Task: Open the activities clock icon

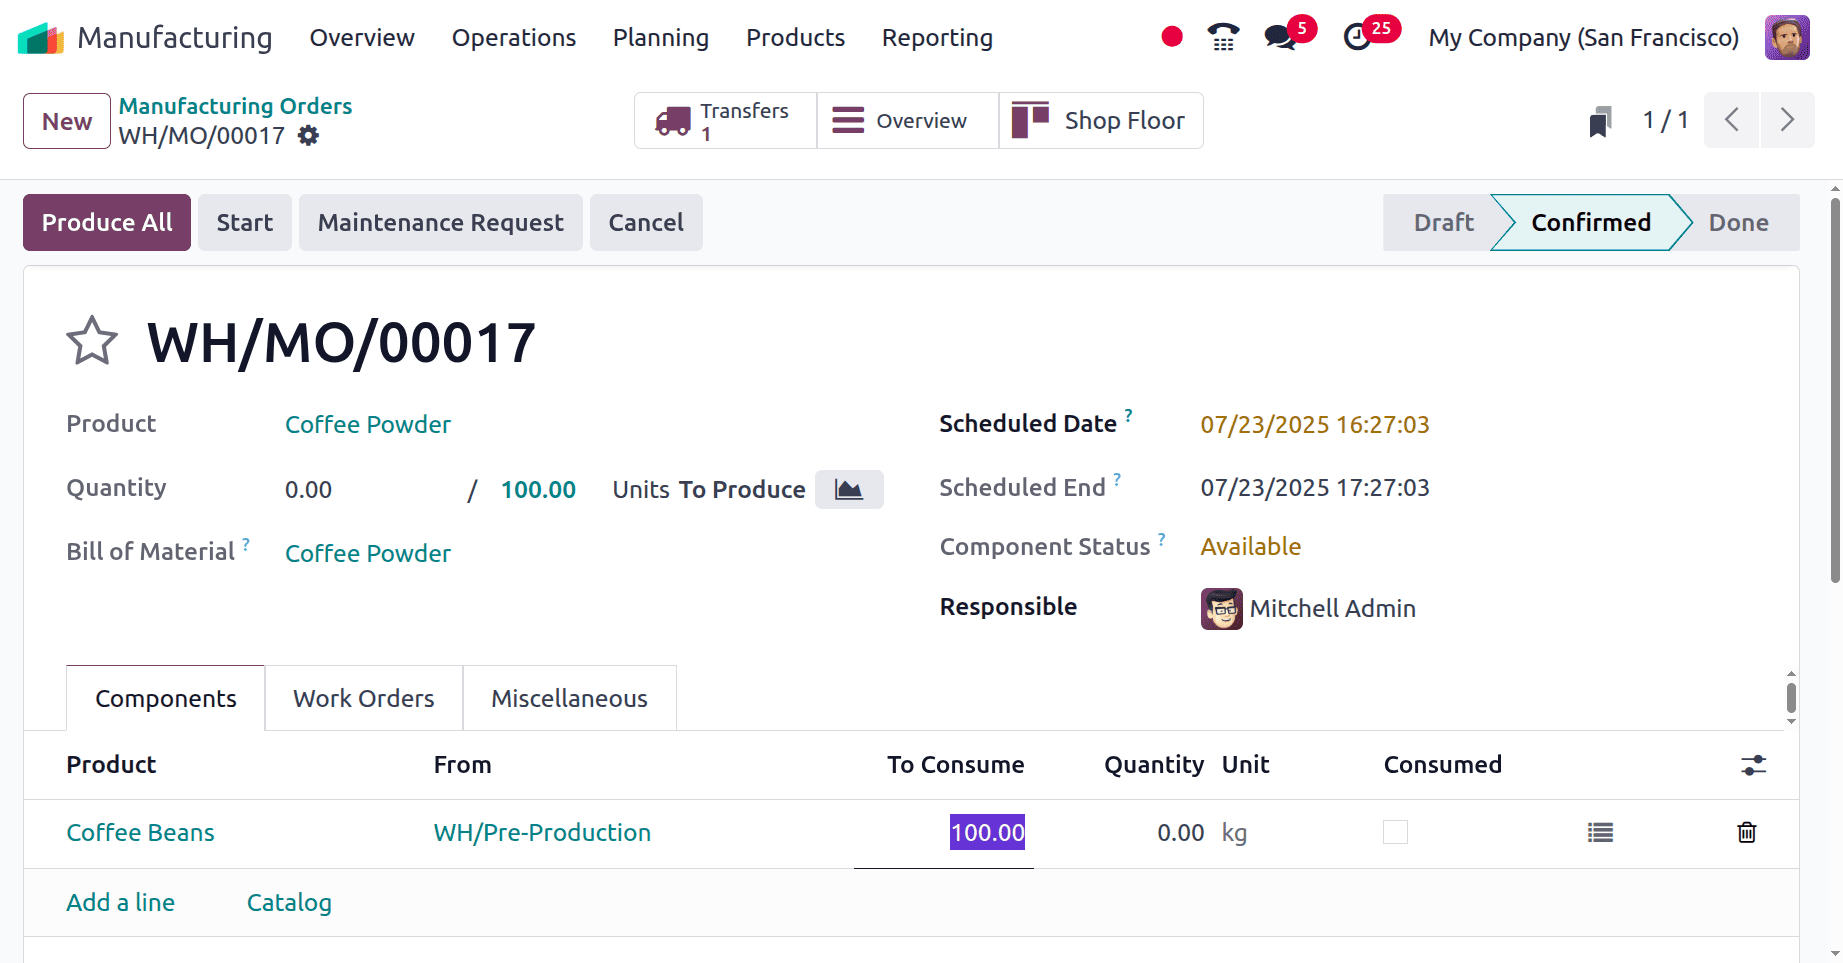Action: (1357, 38)
